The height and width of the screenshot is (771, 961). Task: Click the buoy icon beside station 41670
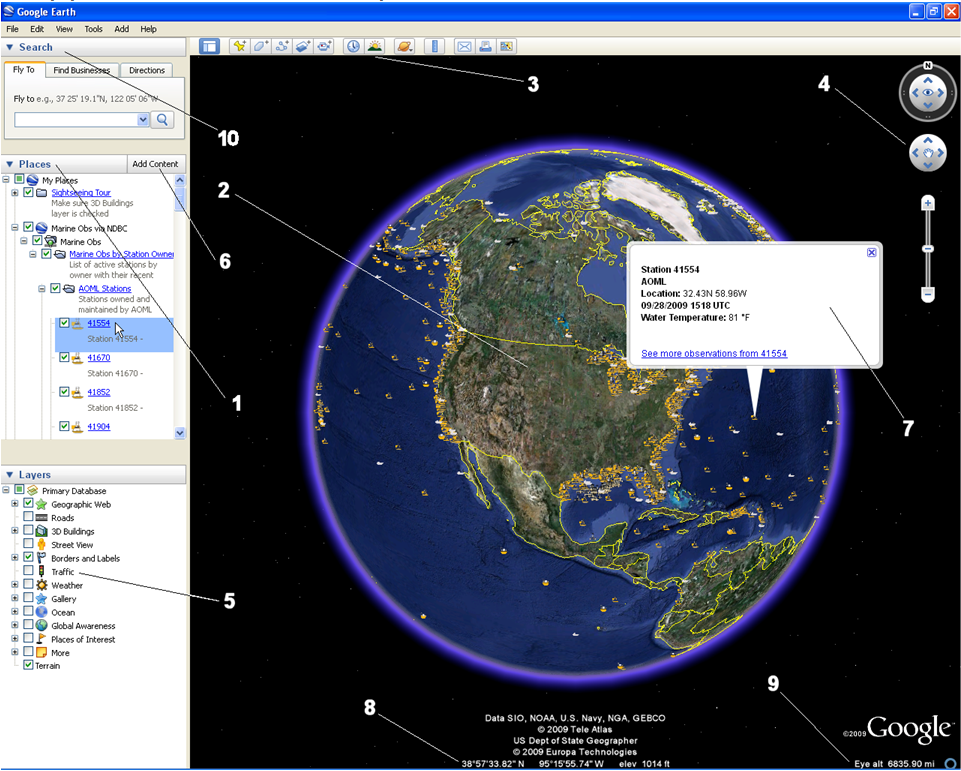78,358
